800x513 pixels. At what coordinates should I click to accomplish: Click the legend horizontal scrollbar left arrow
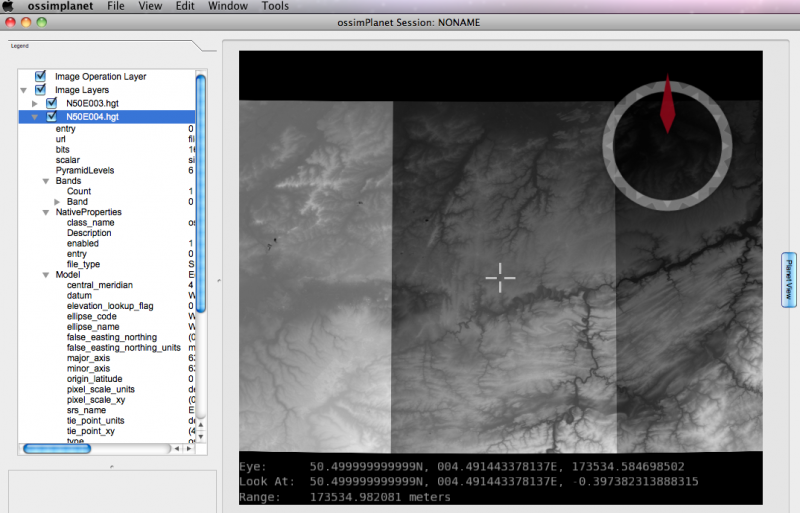pos(178,448)
